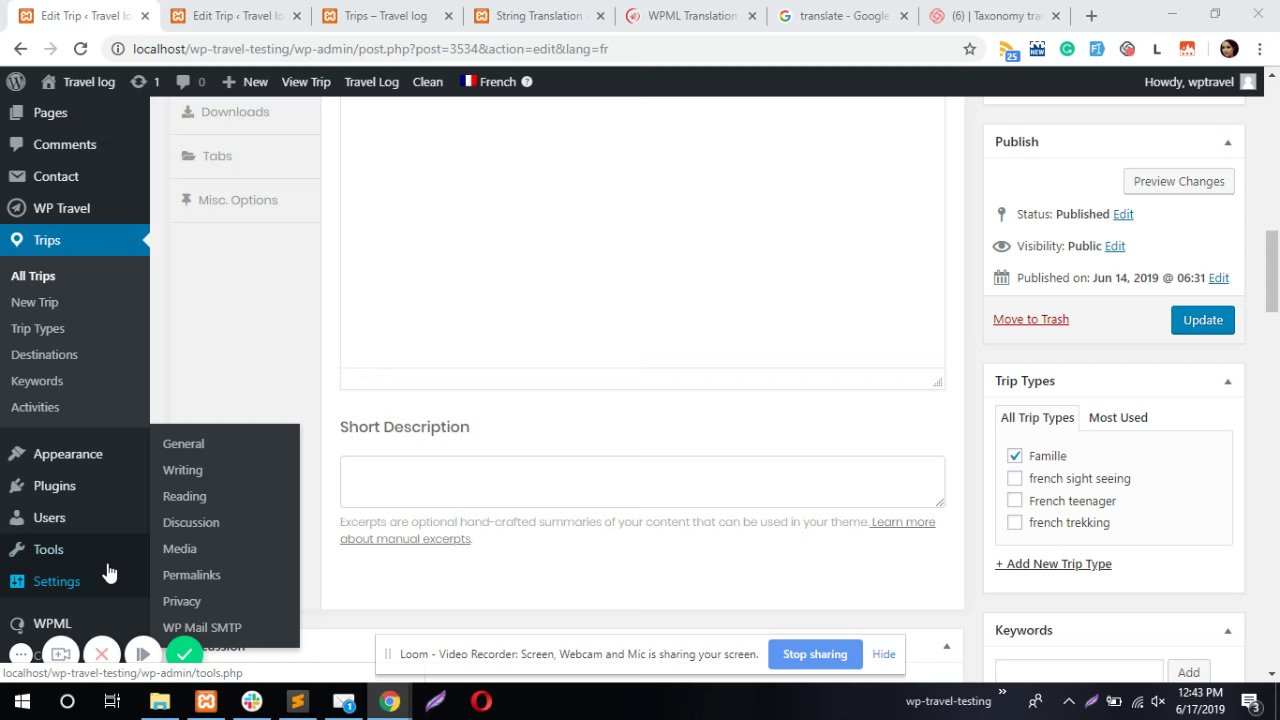Image resolution: width=1280 pixels, height=720 pixels.
Task: Click the browser address bar URL
Action: [370, 49]
